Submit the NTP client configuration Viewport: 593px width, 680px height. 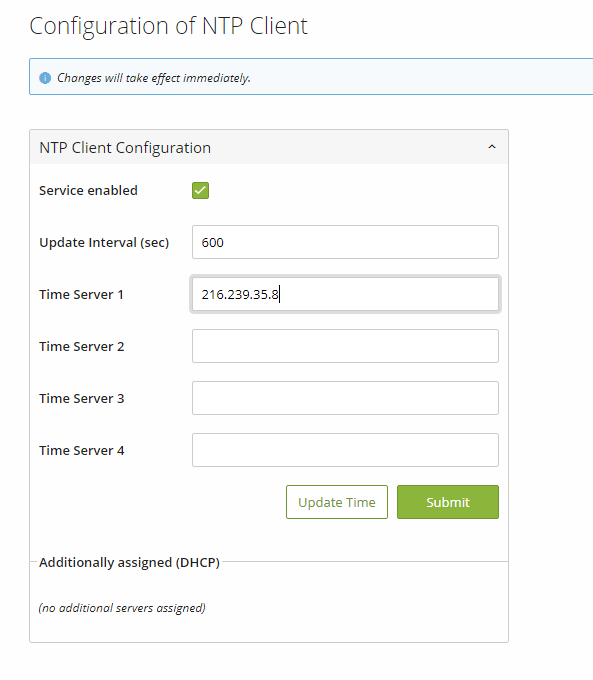(x=448, y=502)
